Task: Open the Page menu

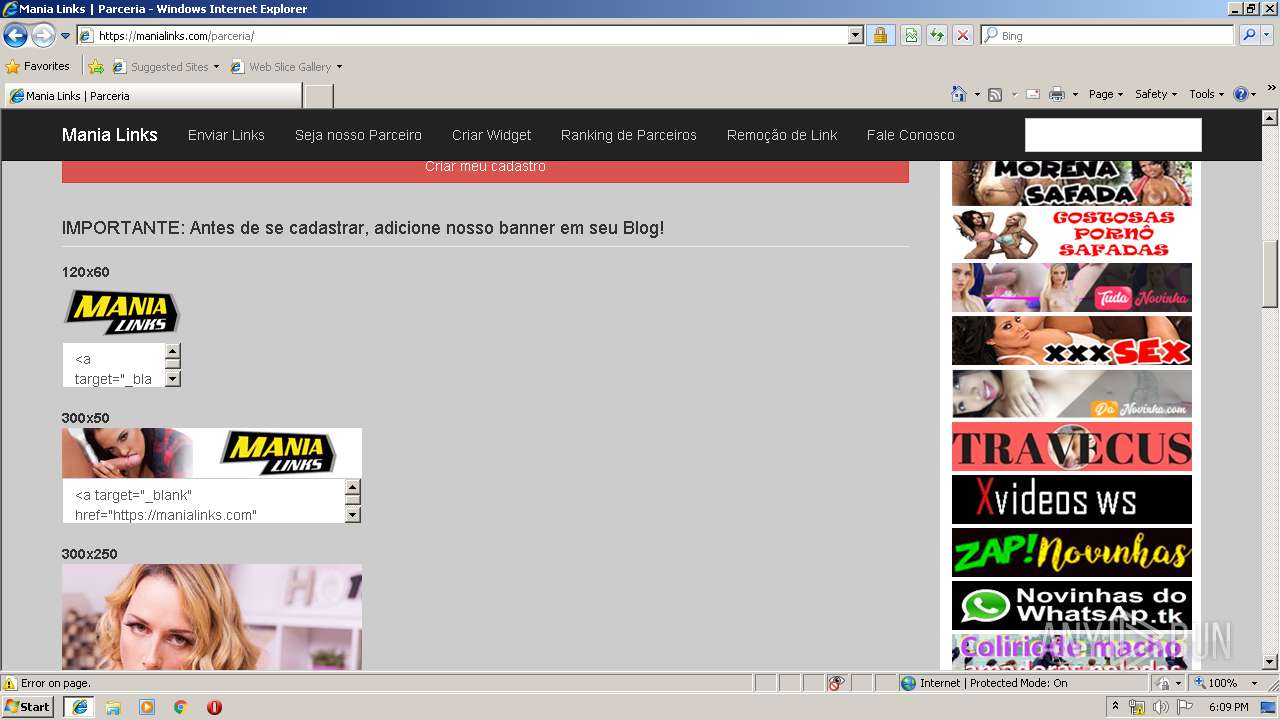Action: tap(1106, 94)
